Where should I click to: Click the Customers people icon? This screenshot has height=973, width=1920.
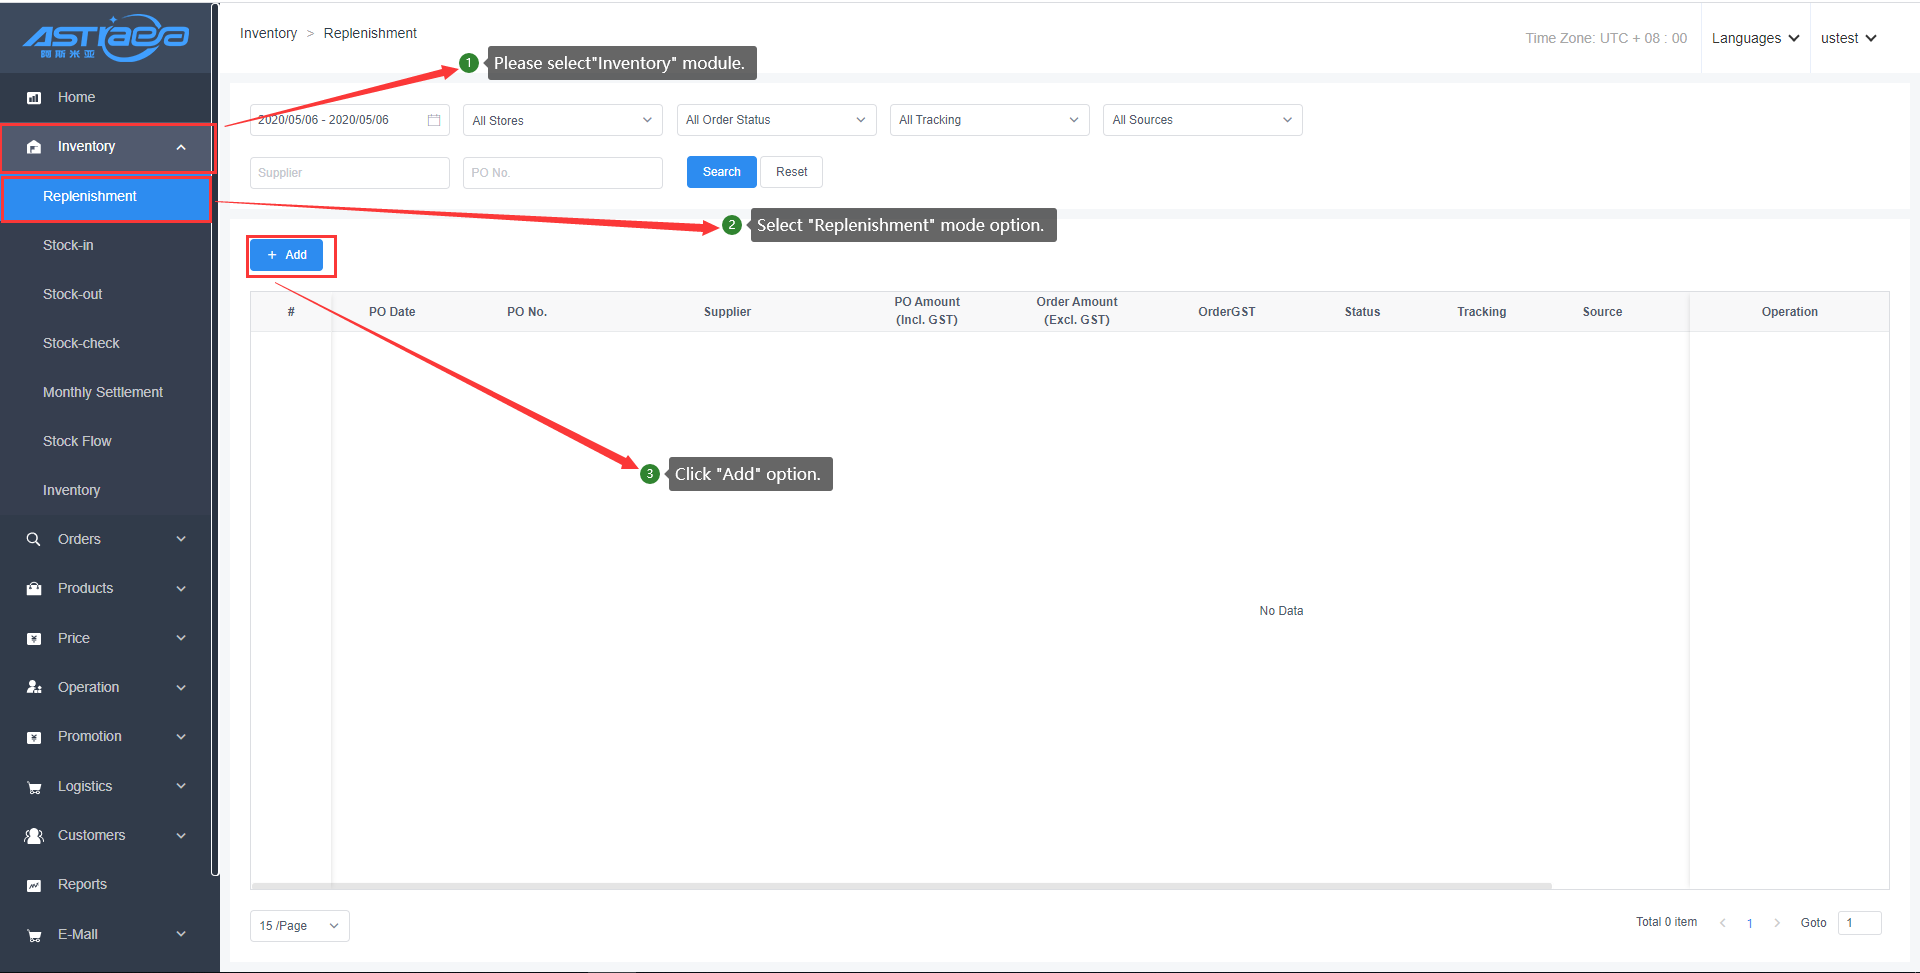34,836
